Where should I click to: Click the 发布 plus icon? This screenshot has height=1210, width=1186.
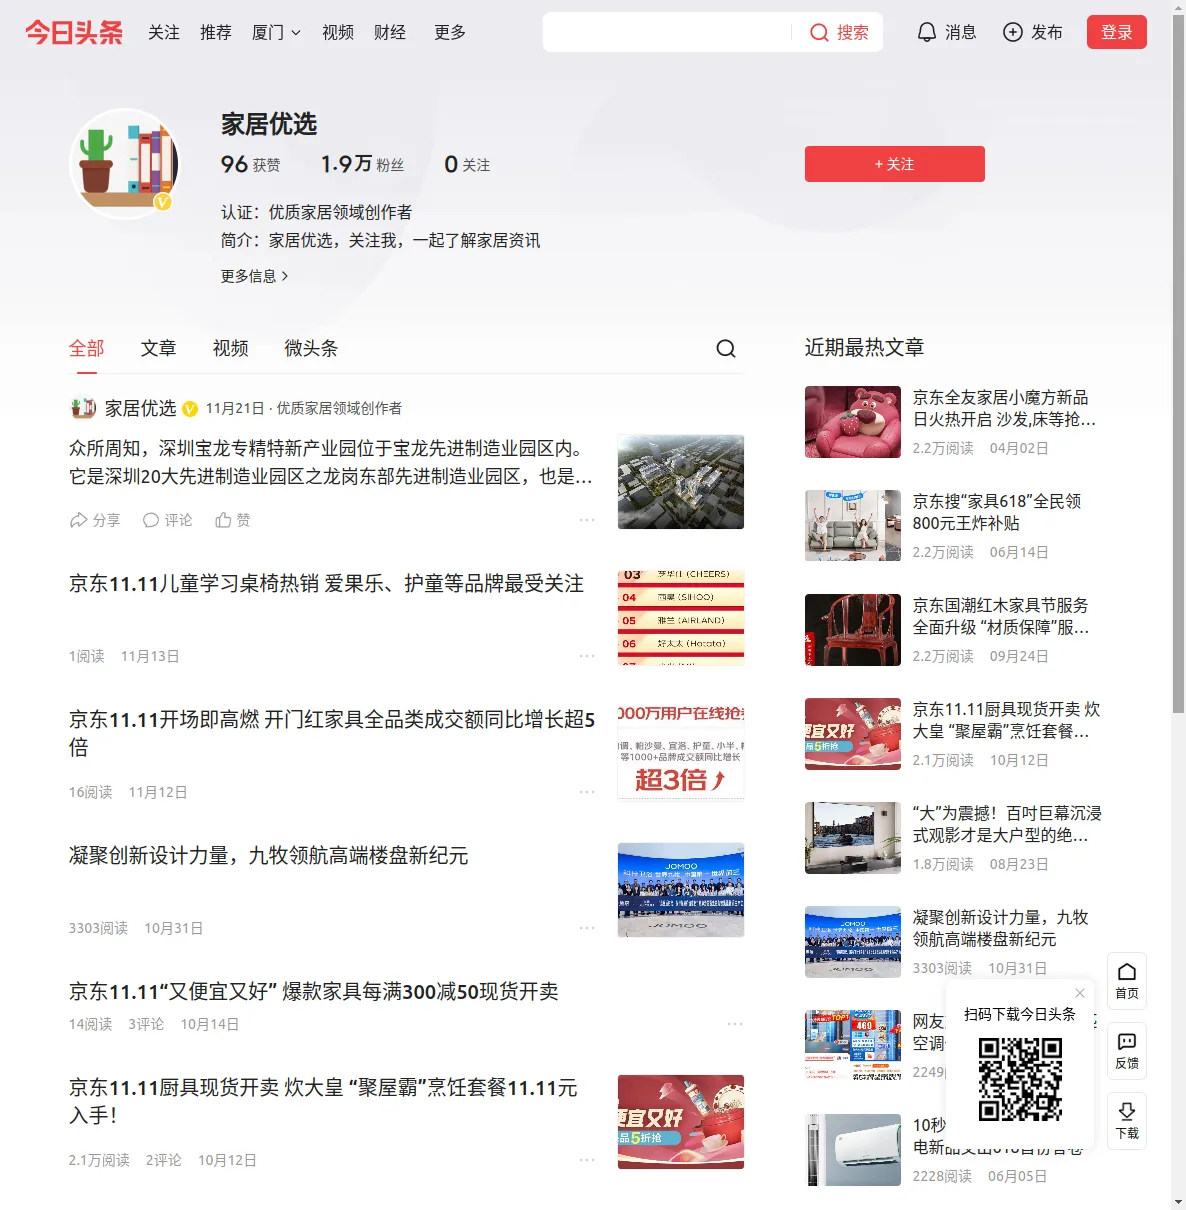[x=1013, y=32]
